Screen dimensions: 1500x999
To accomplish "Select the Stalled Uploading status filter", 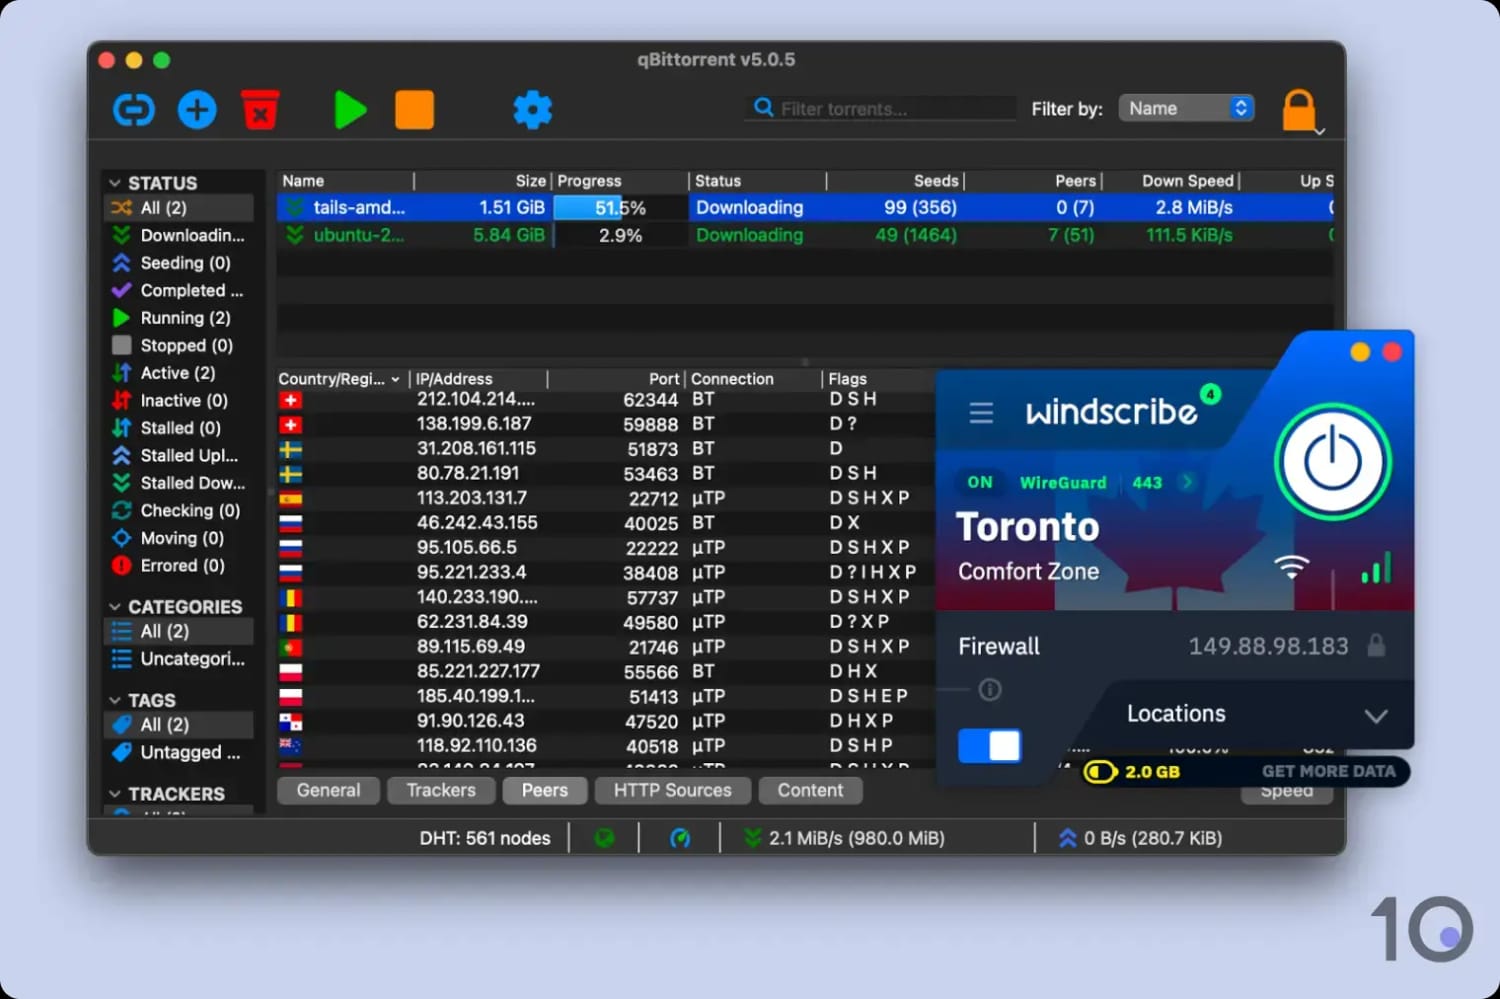I will 179,455.
